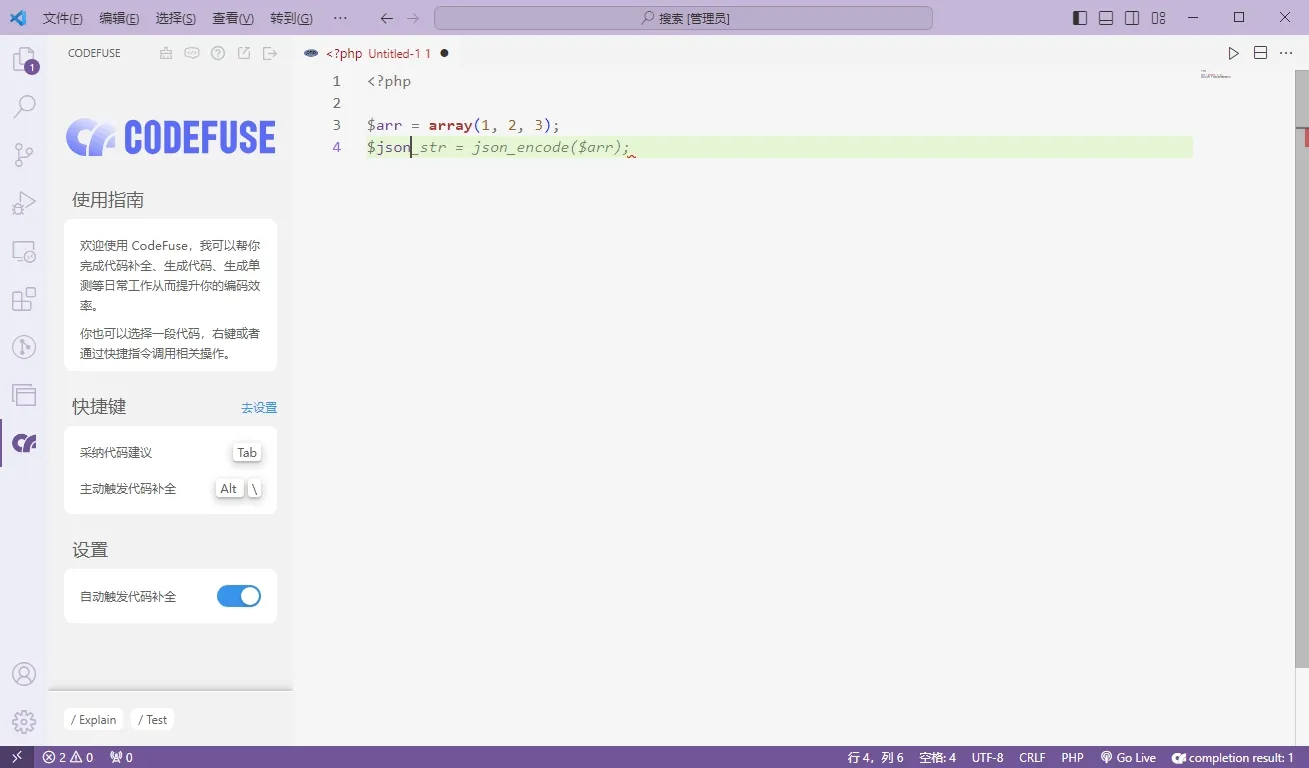This screenshot has width=1309, height=768.
Task: Click the 采纳代码建议 label
Action: coord(116,453)
